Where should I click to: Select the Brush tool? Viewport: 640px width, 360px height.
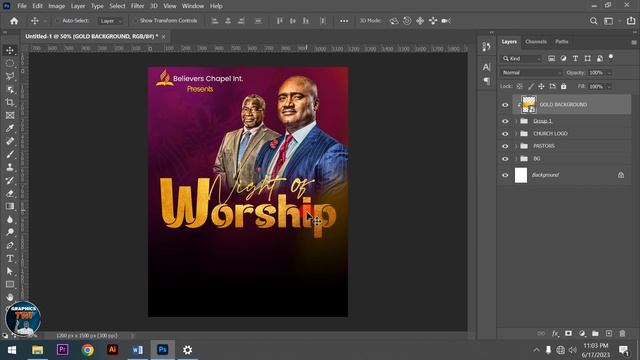pyautogui.click(x=10, y=154)
